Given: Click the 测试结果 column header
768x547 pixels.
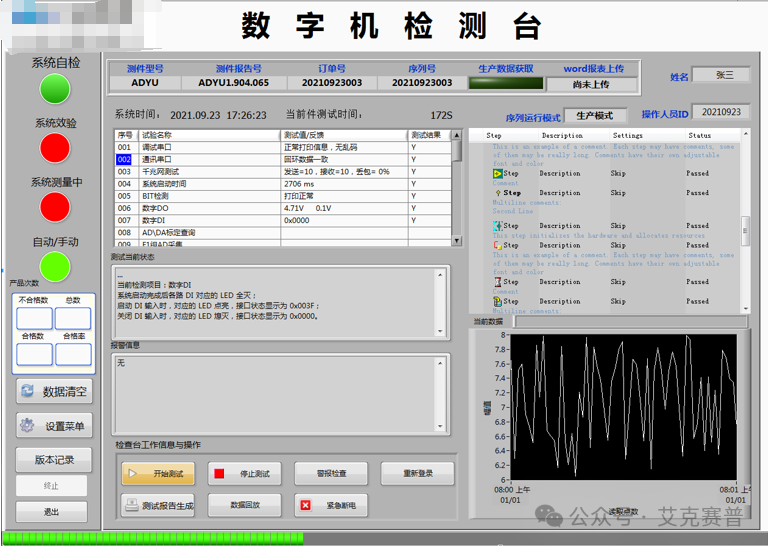Looking at the screenshot, I should click(x=426, y=135).
